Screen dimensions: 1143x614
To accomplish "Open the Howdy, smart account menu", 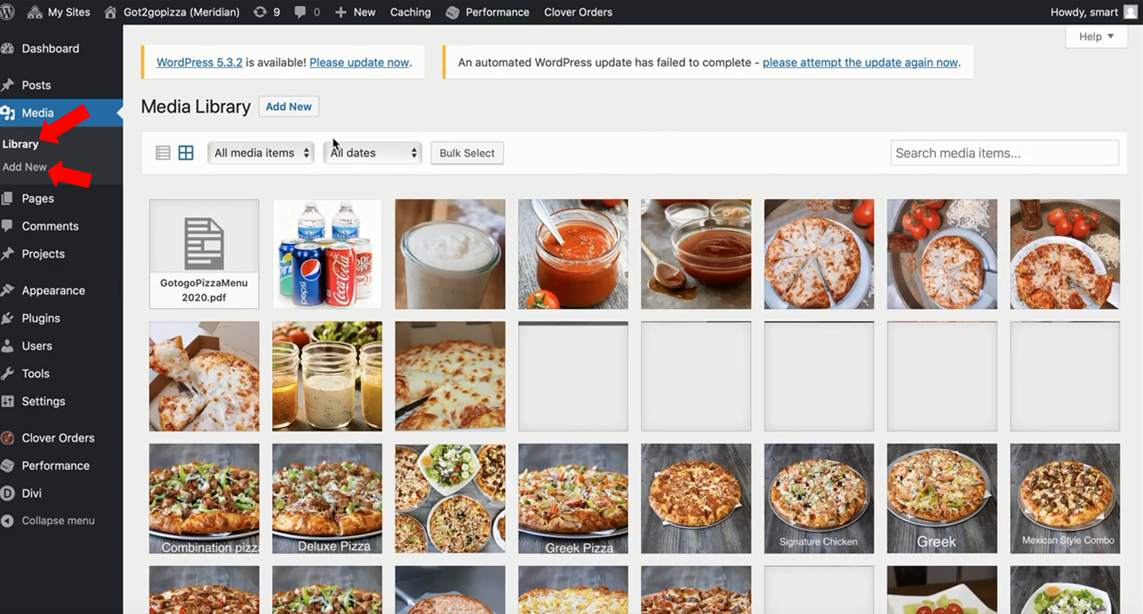I will 1093,12.
